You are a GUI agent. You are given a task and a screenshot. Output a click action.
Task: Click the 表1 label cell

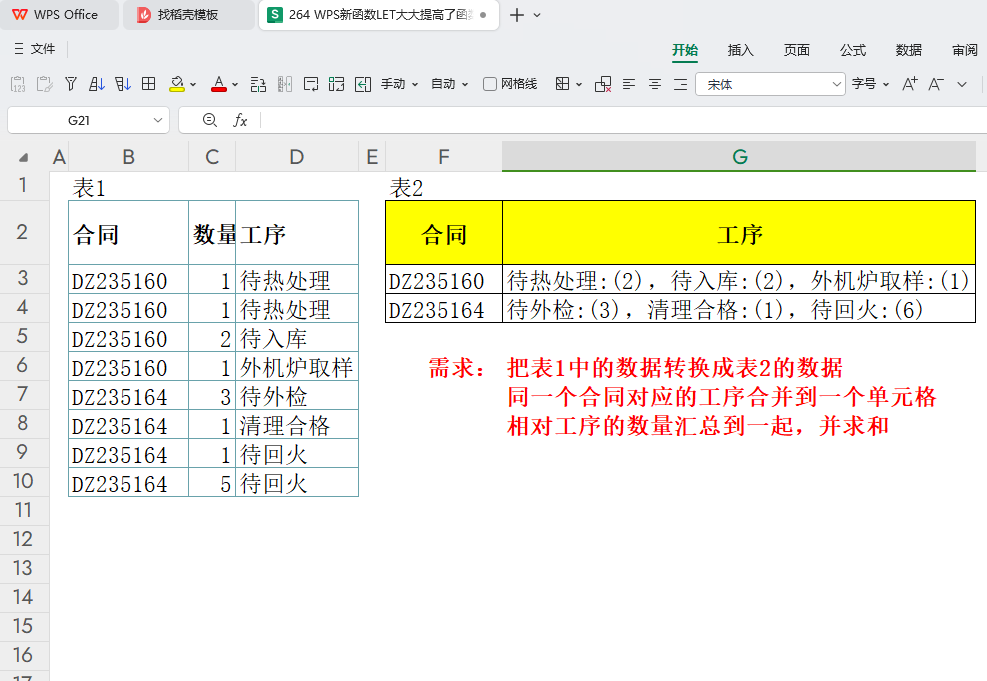pos(128,187)
